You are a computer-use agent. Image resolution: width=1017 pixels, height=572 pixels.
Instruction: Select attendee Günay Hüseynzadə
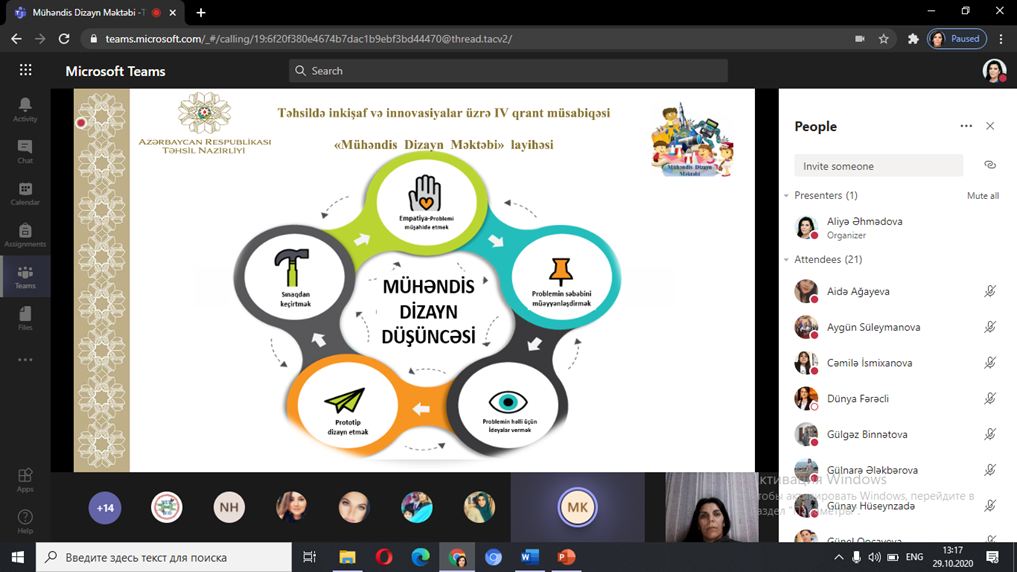click(x=898, y=505)
